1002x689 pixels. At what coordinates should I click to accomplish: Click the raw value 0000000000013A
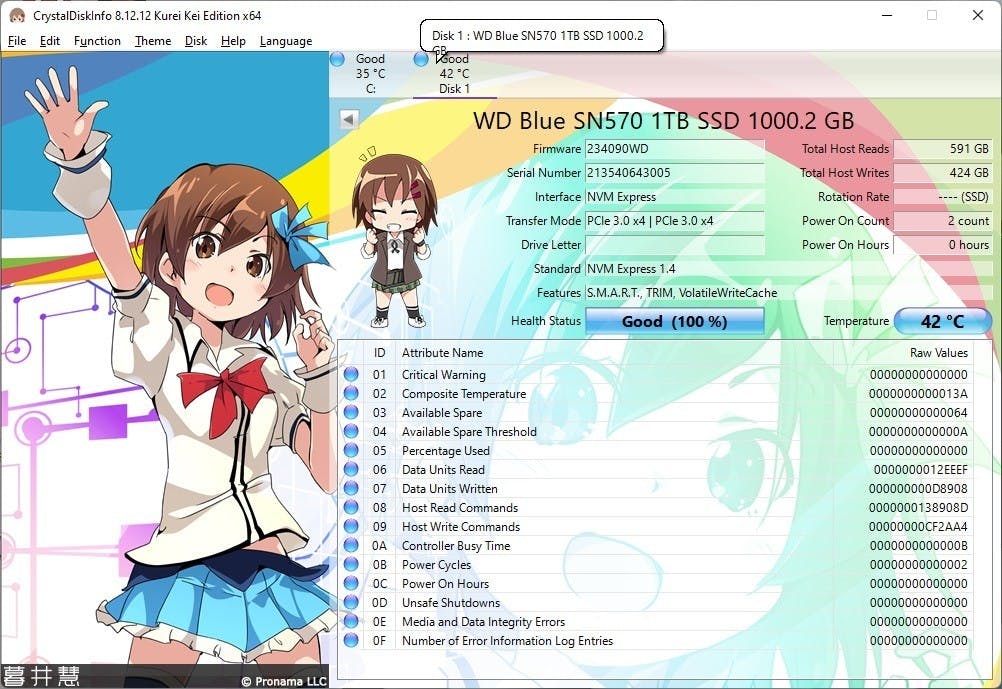click(x=918, y=394)
